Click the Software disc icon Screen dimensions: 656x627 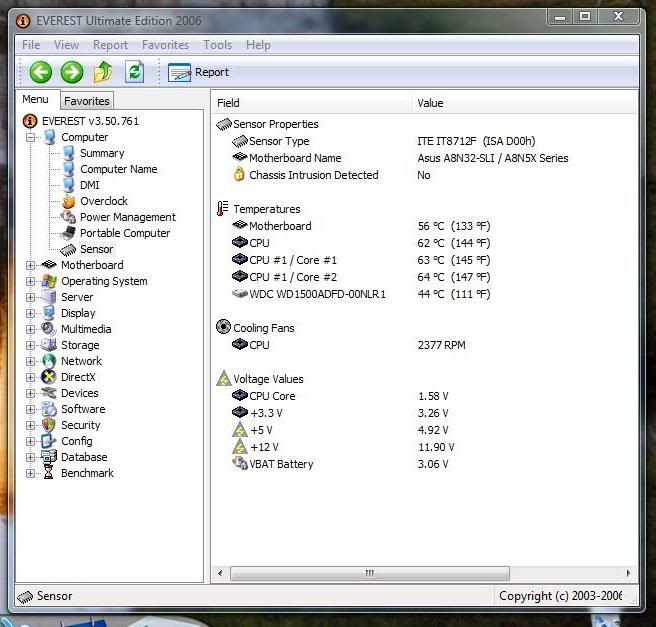49,409
